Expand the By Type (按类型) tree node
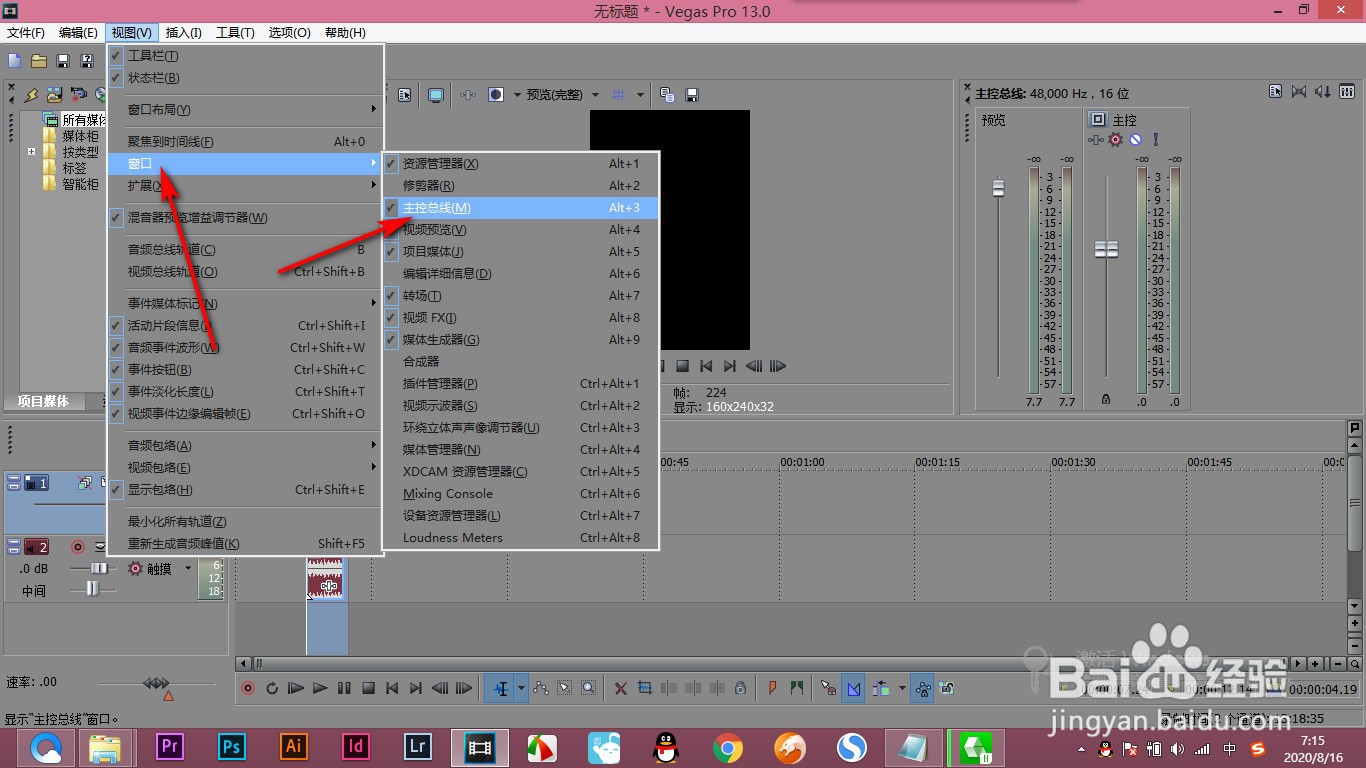The height and width of the screenshot is (768, 1366). tap(32, 153)
